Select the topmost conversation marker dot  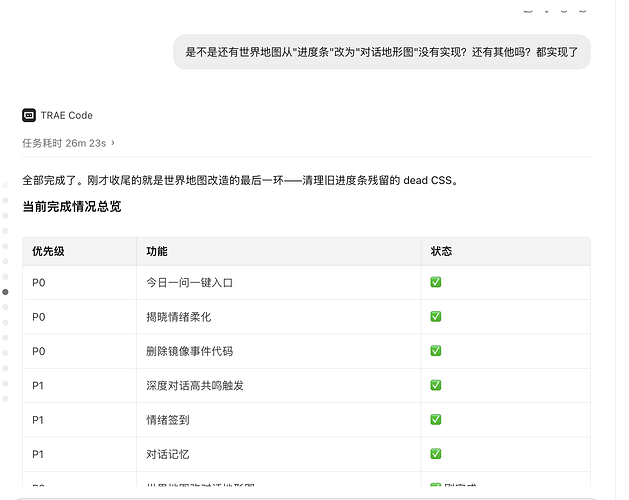point(5,185)
